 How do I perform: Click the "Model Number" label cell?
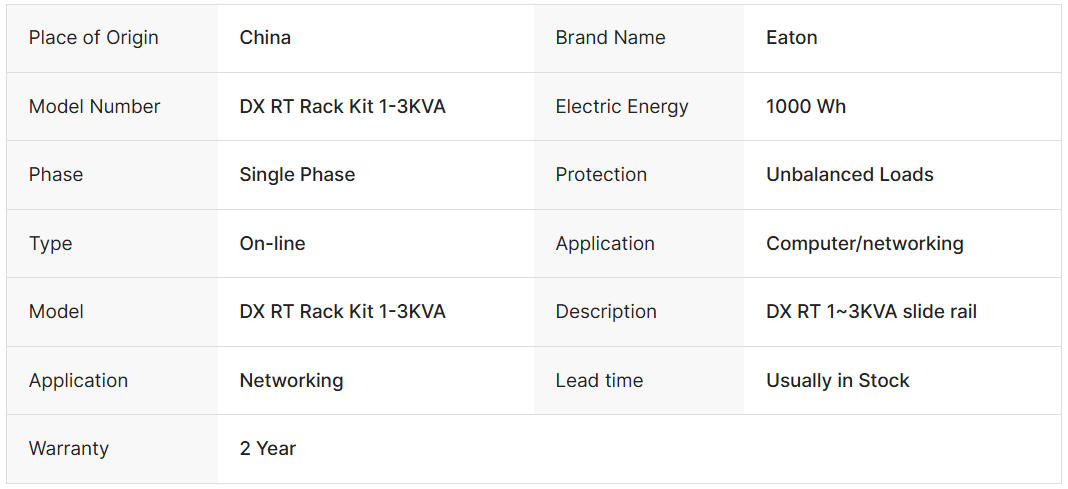coord(94,107)
